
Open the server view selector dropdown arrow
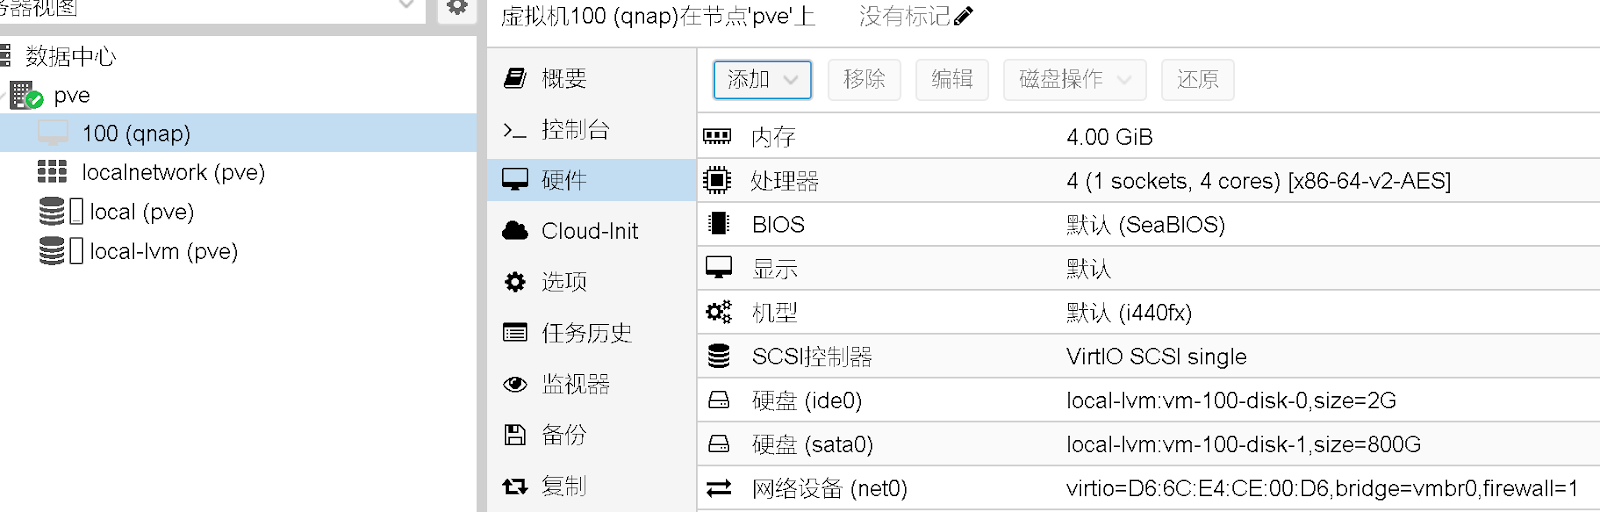click(406, 6)
